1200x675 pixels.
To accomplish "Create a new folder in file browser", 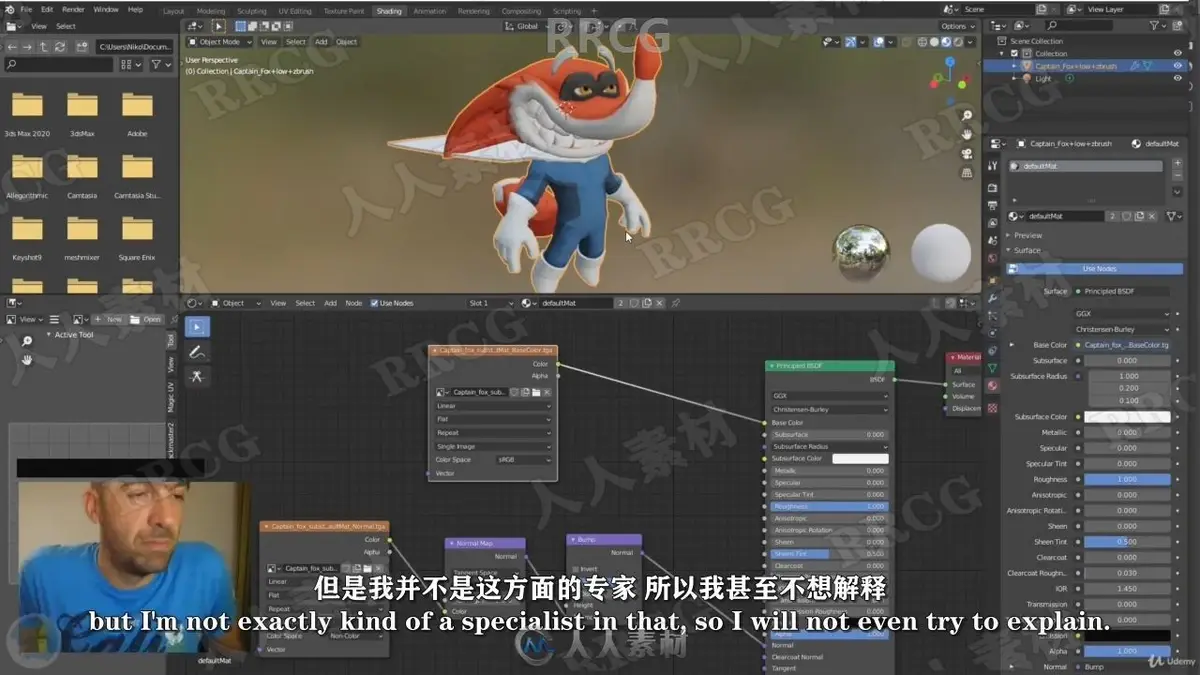I will click(x=81, y=46).
